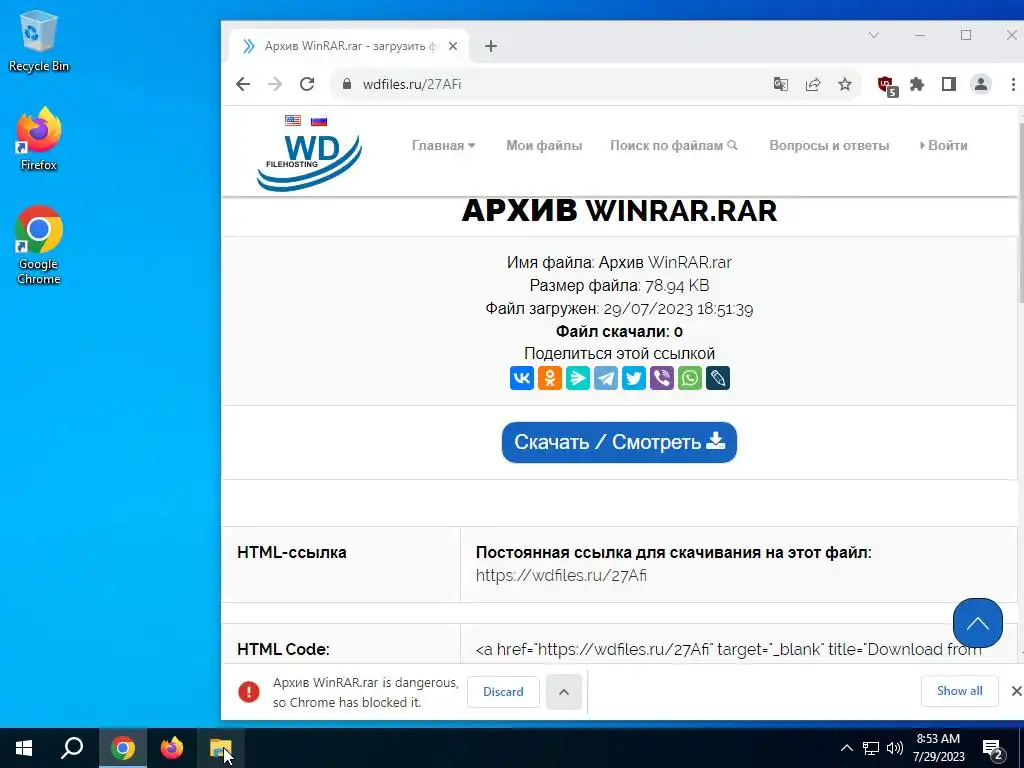
Task: View site information lock icon
Action: tap(347, 84)
